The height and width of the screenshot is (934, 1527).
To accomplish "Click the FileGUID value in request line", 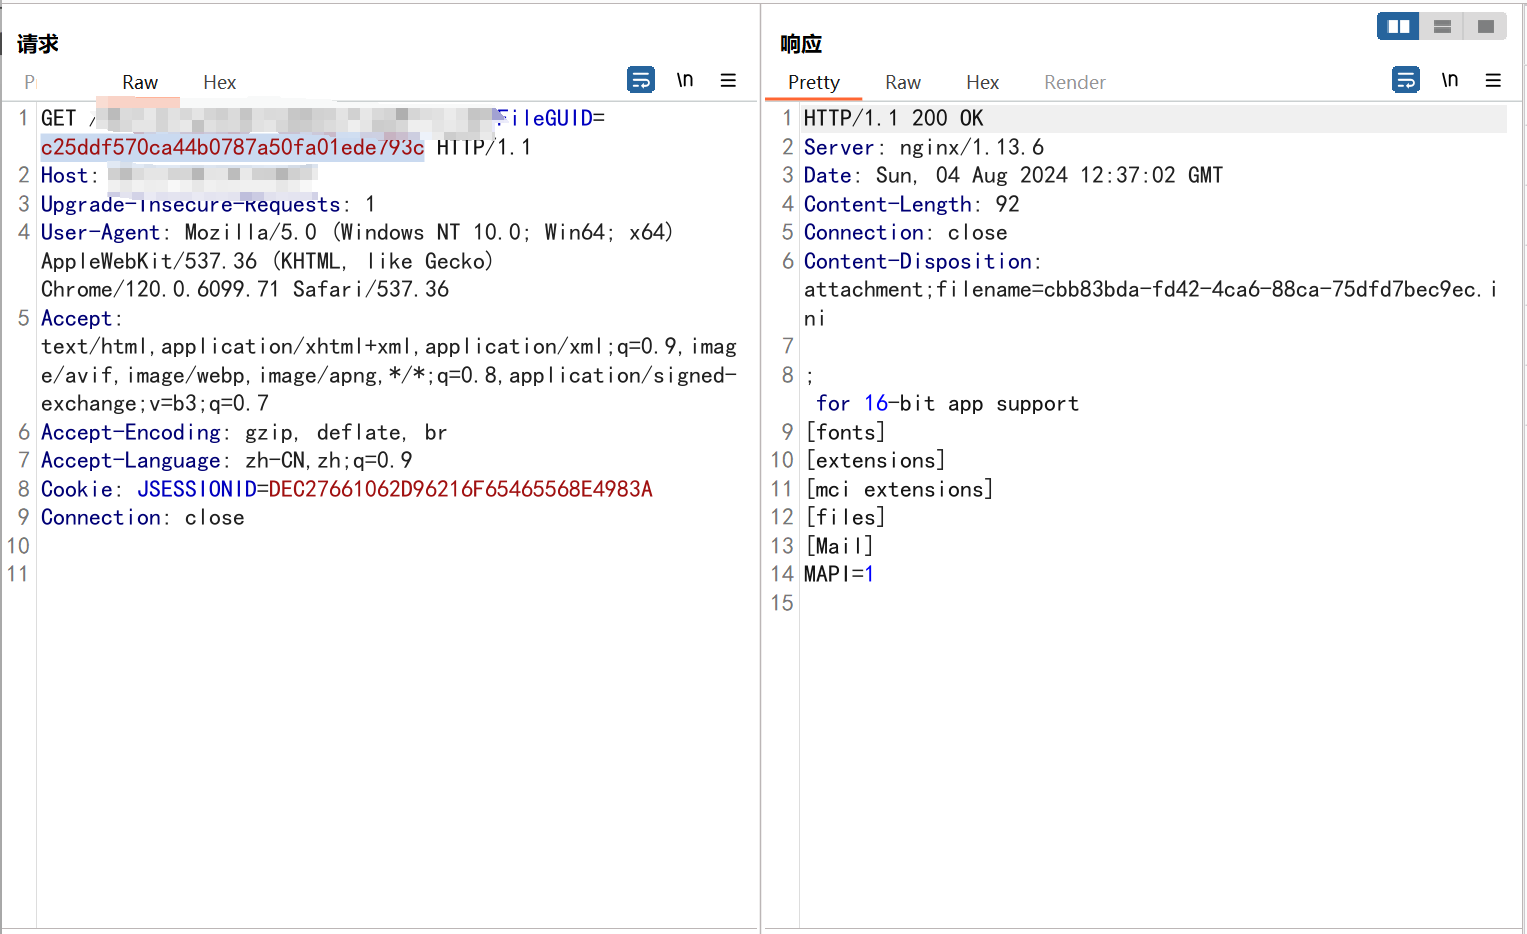I will (232, 148).
